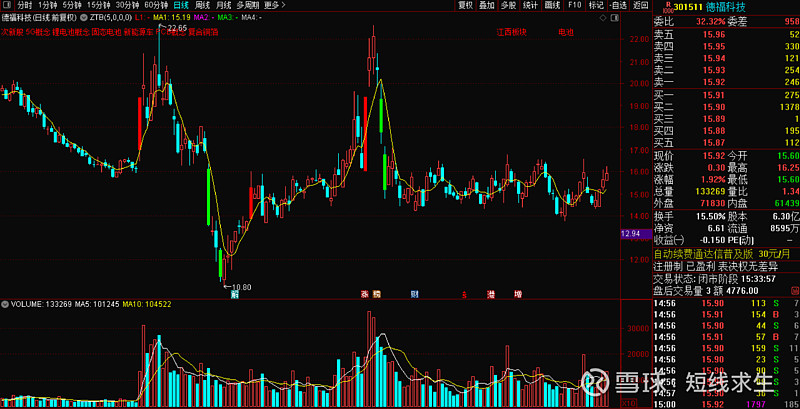
Task: Switch to 60分钟 chart period
Action: coord(156,6)
